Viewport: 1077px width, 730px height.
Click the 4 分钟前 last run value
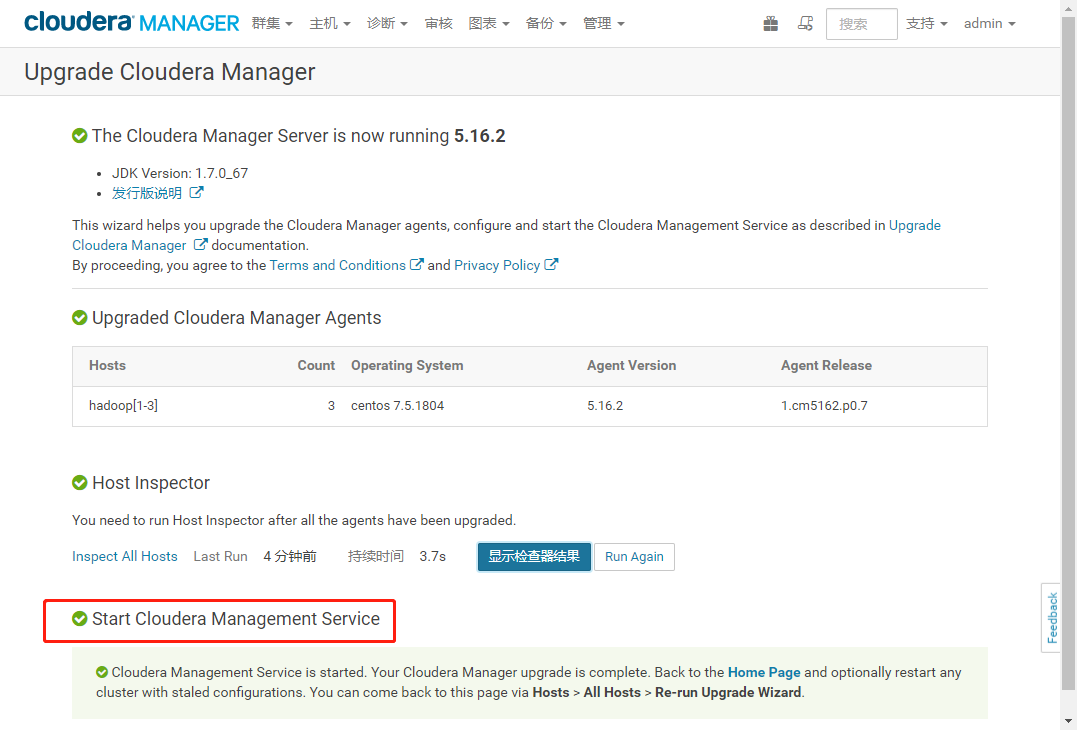point(290,556)
